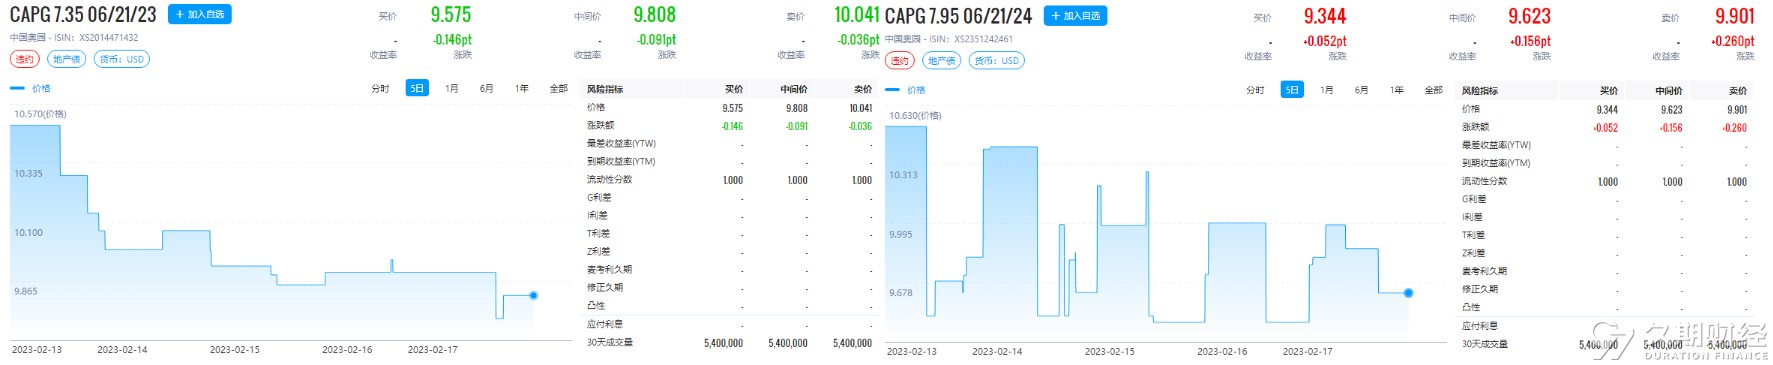Click 流动性分数 row in CAPG 7.95 table
The height and width of the screenshot is (365, 1773).
(x=1604, y=181)
